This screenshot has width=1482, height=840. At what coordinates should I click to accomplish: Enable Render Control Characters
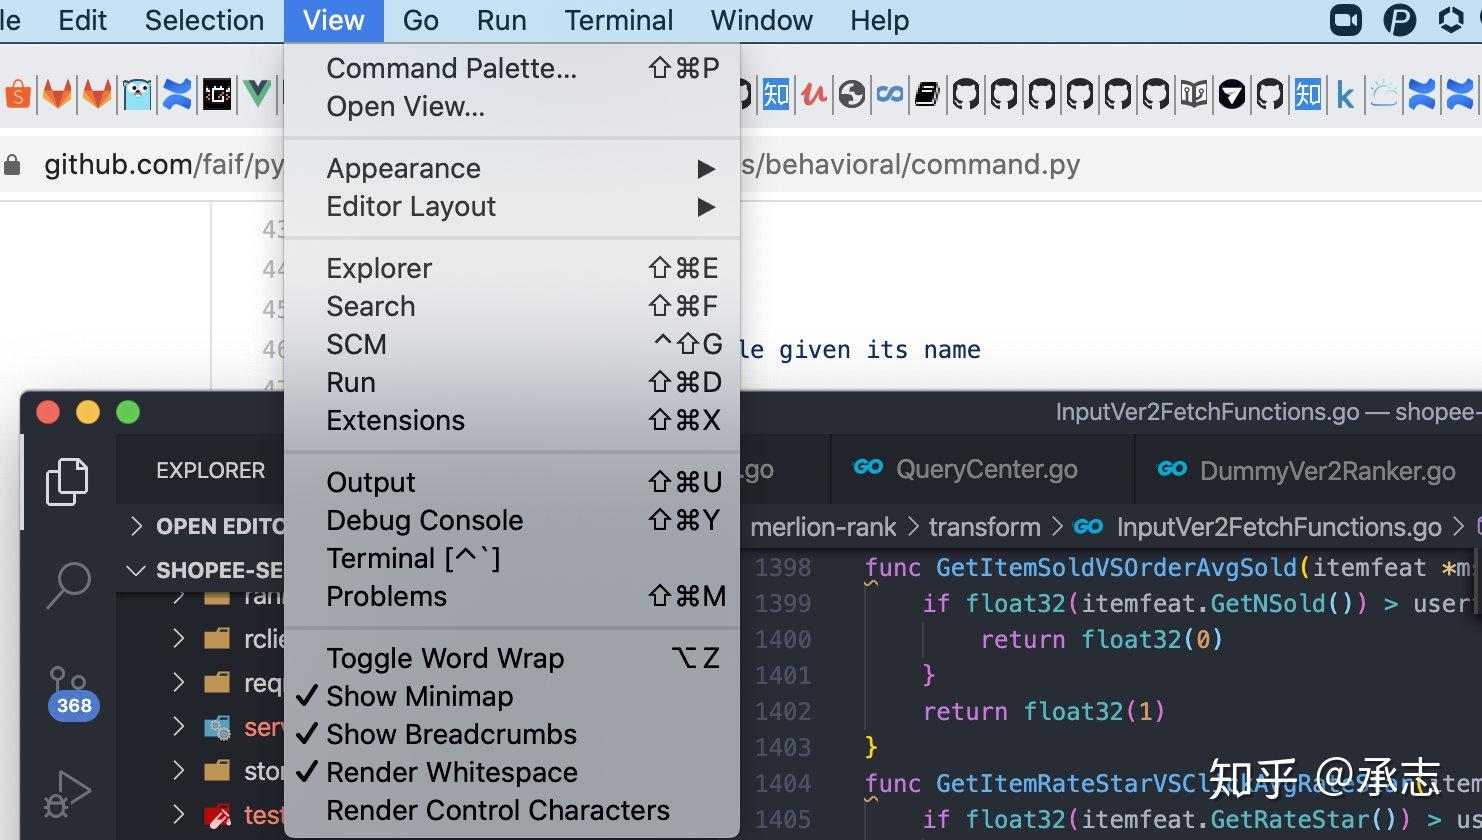(x=512, y=810)
